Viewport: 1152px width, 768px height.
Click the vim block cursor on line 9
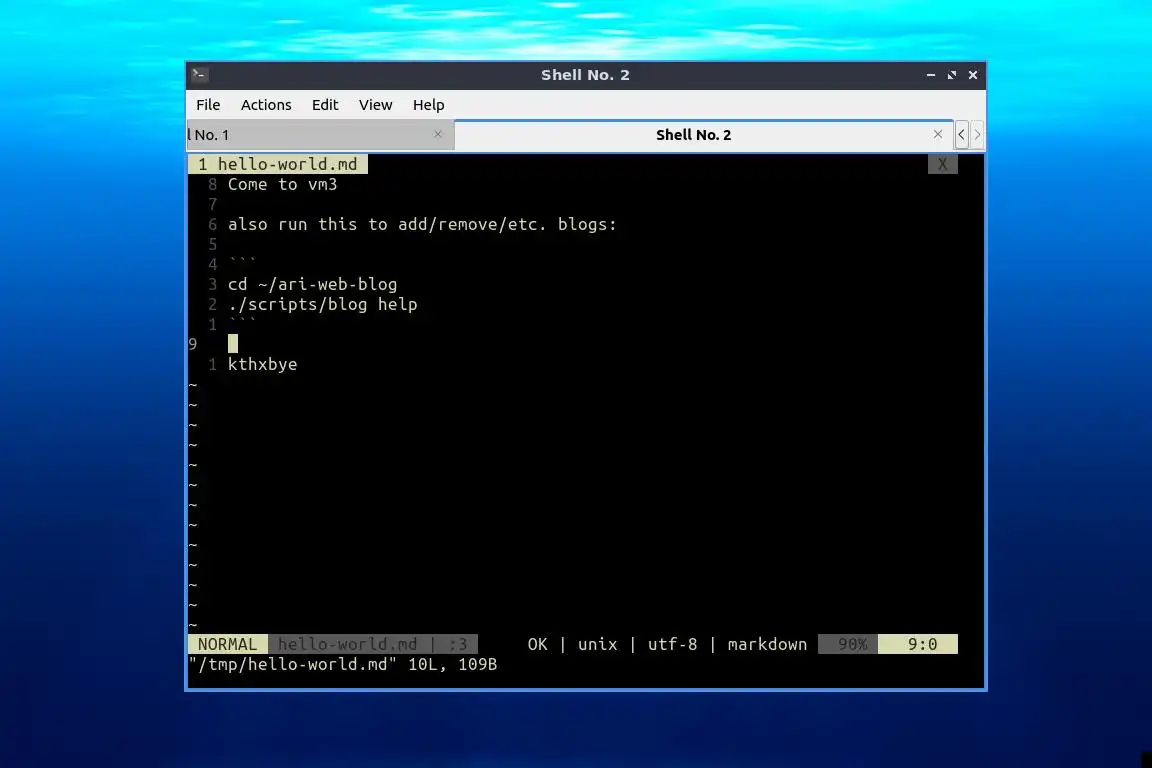233,344
